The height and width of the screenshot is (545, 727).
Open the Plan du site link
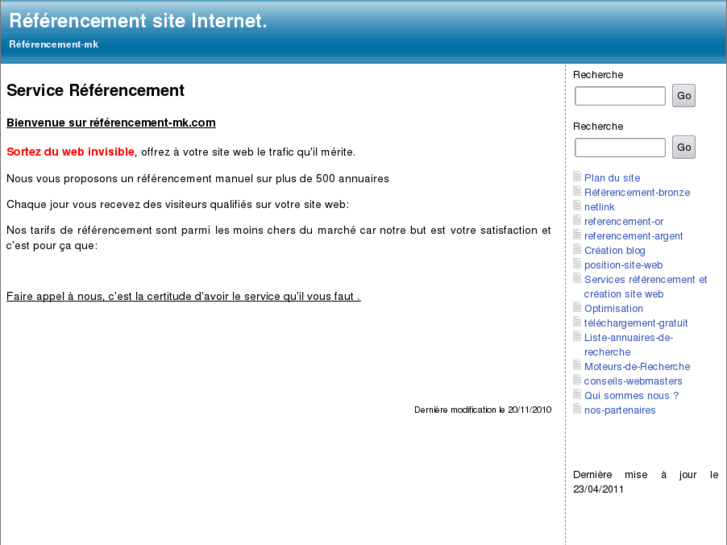[x=612, y=178]
